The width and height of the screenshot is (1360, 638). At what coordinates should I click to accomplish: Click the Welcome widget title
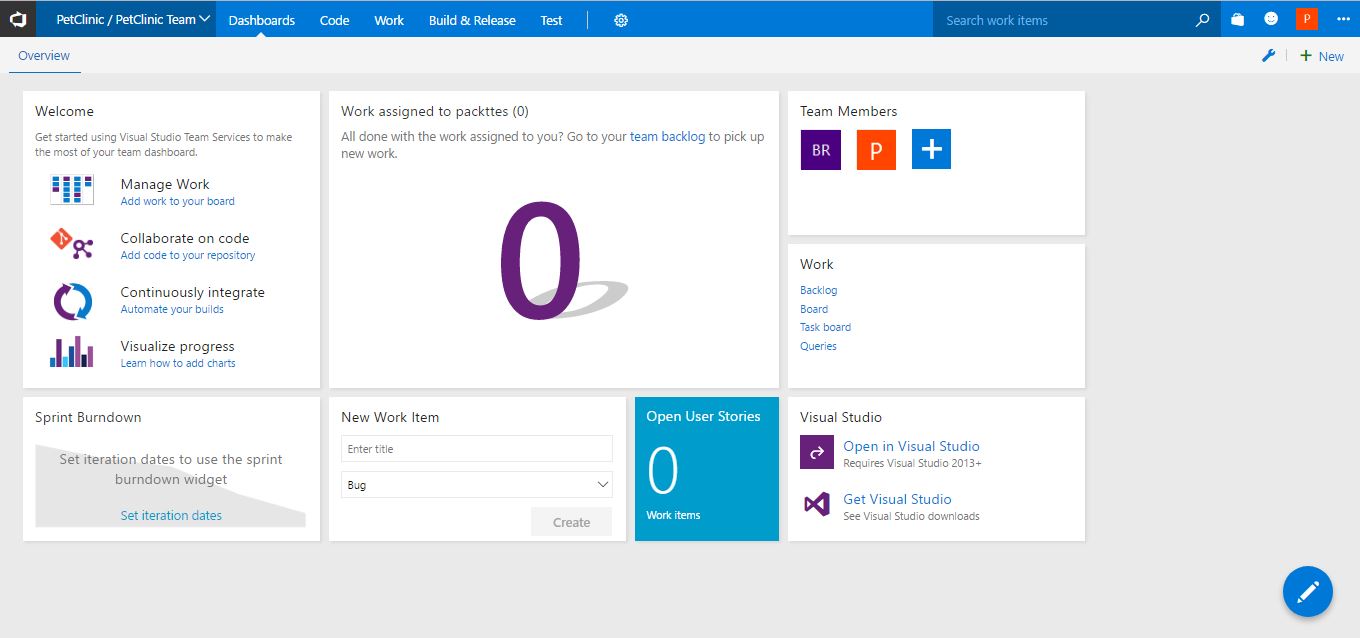[x=64, y=111]
